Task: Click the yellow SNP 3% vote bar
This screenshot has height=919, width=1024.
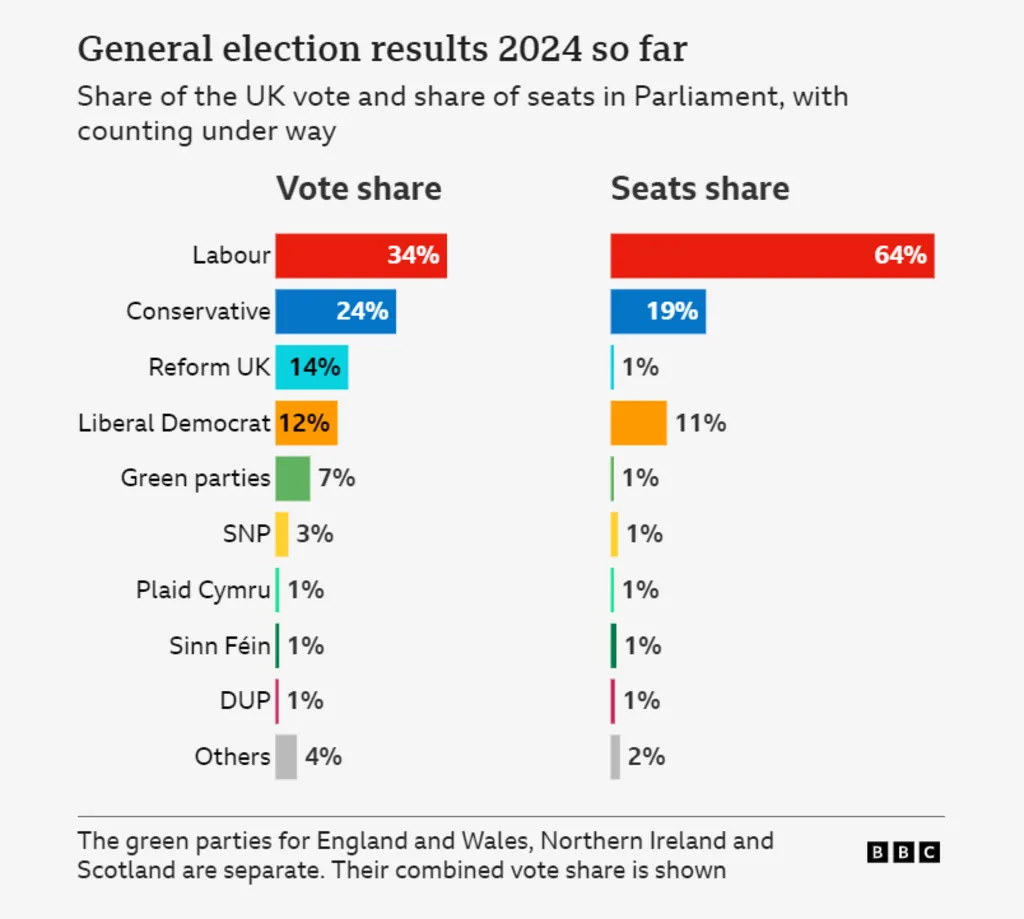Action: coord(282,534)
